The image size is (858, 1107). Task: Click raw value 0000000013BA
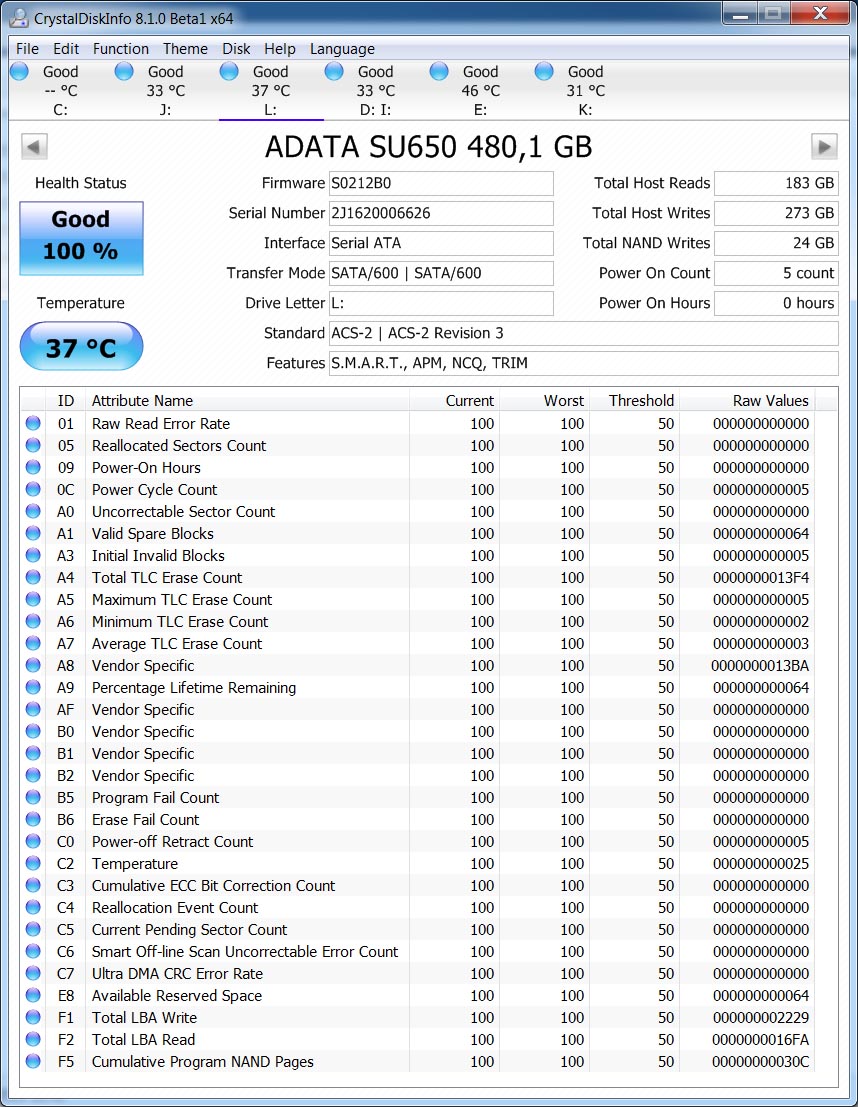(760, 665)
